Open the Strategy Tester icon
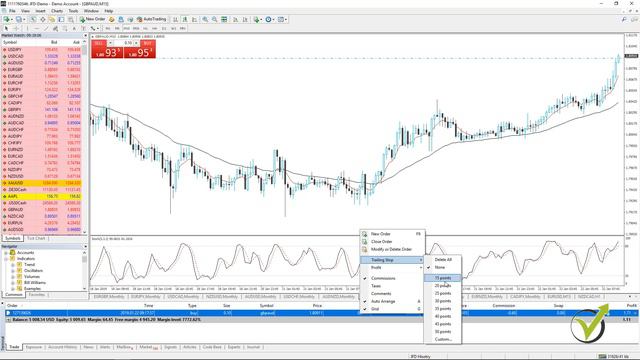 [71, 19]
